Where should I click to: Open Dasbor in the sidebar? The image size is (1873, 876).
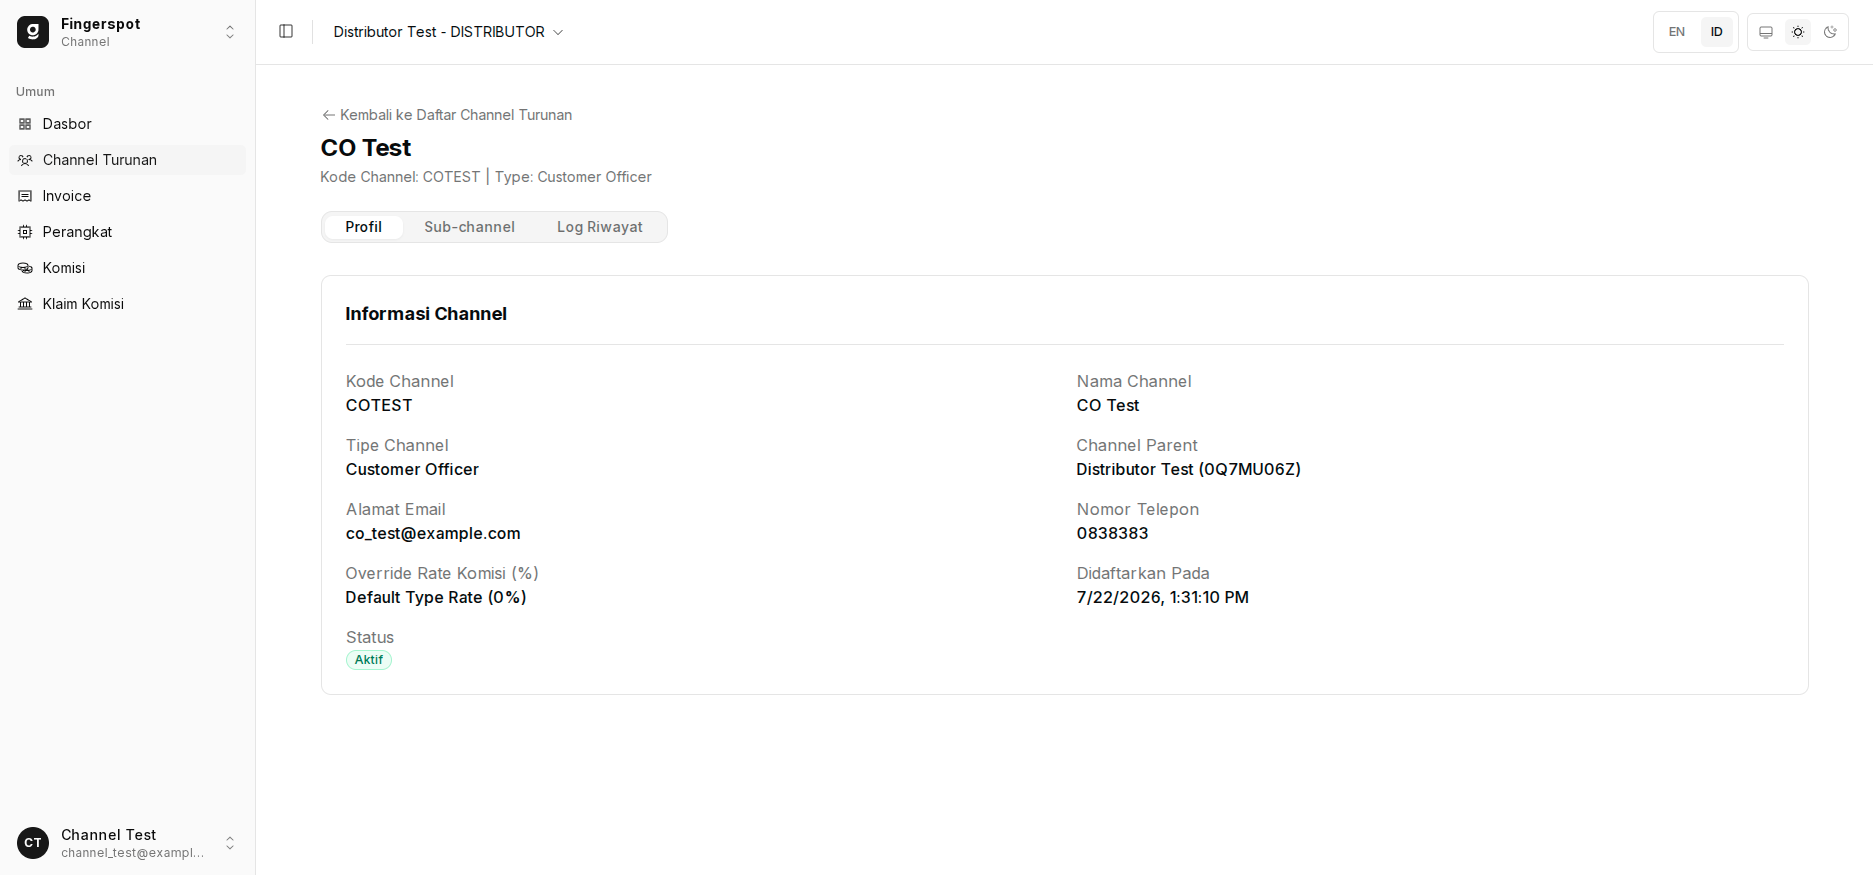(x=127, y=124)
